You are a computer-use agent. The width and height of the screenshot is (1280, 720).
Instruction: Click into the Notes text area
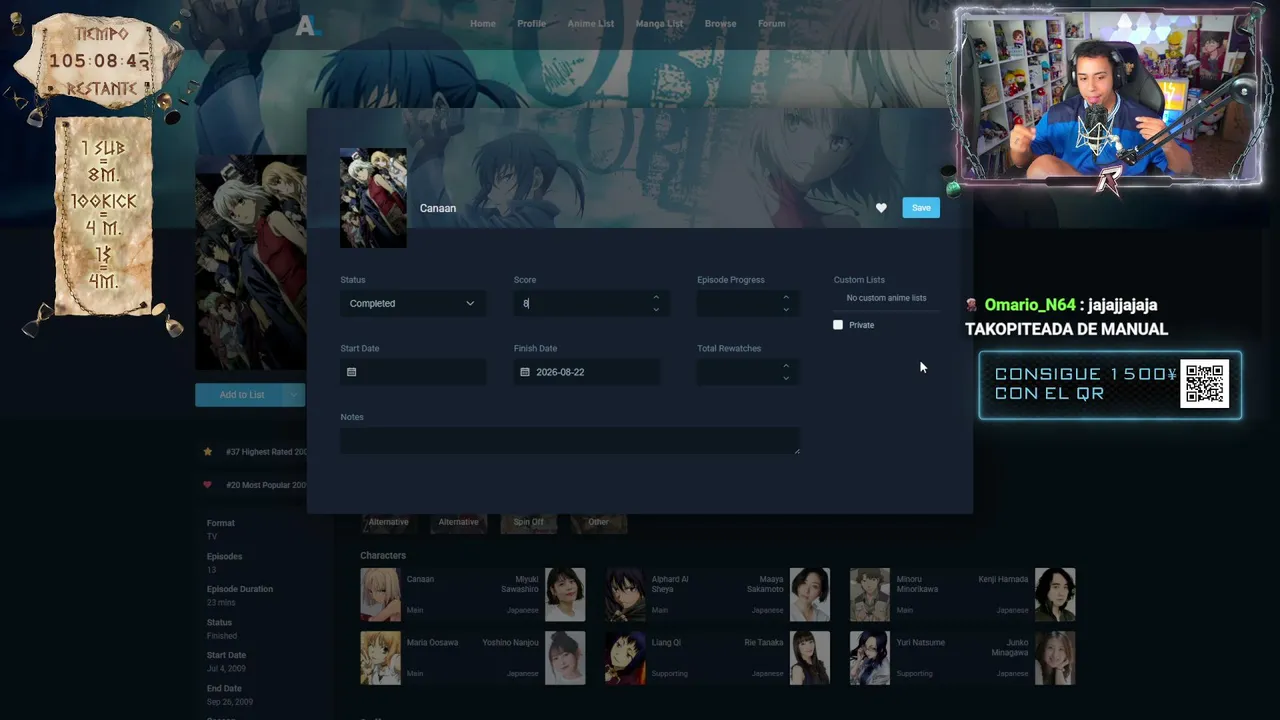click(x=570, y=441)
